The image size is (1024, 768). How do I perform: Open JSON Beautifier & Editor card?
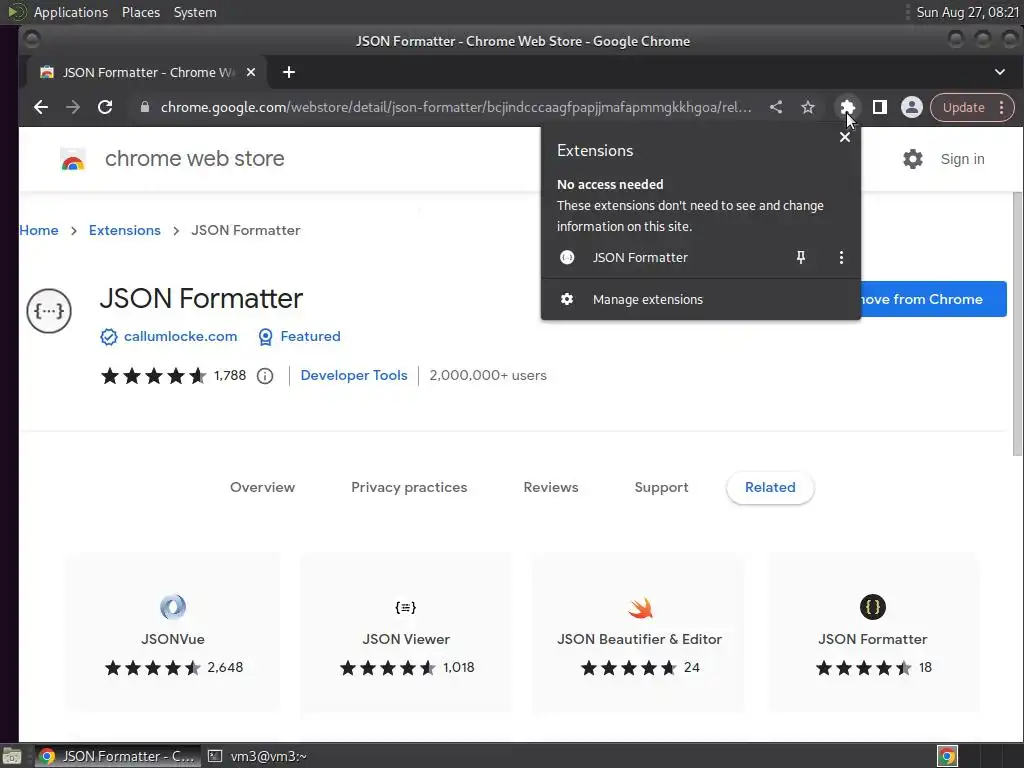pyautogui.click(x=639, y=632)
